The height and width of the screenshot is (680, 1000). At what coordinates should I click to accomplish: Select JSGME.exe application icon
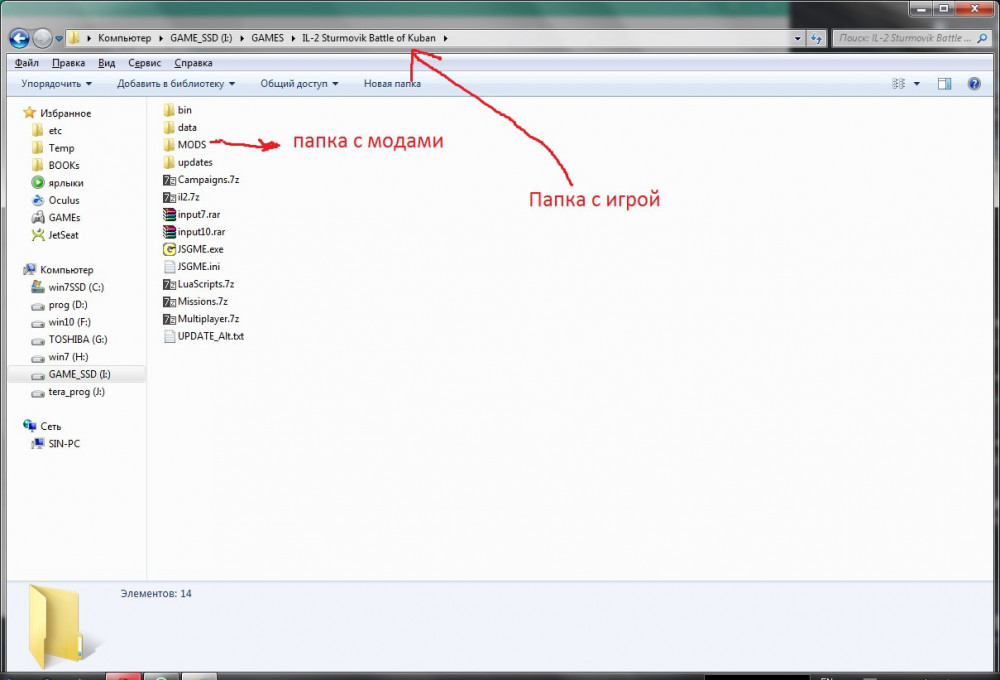coord(169,249)
